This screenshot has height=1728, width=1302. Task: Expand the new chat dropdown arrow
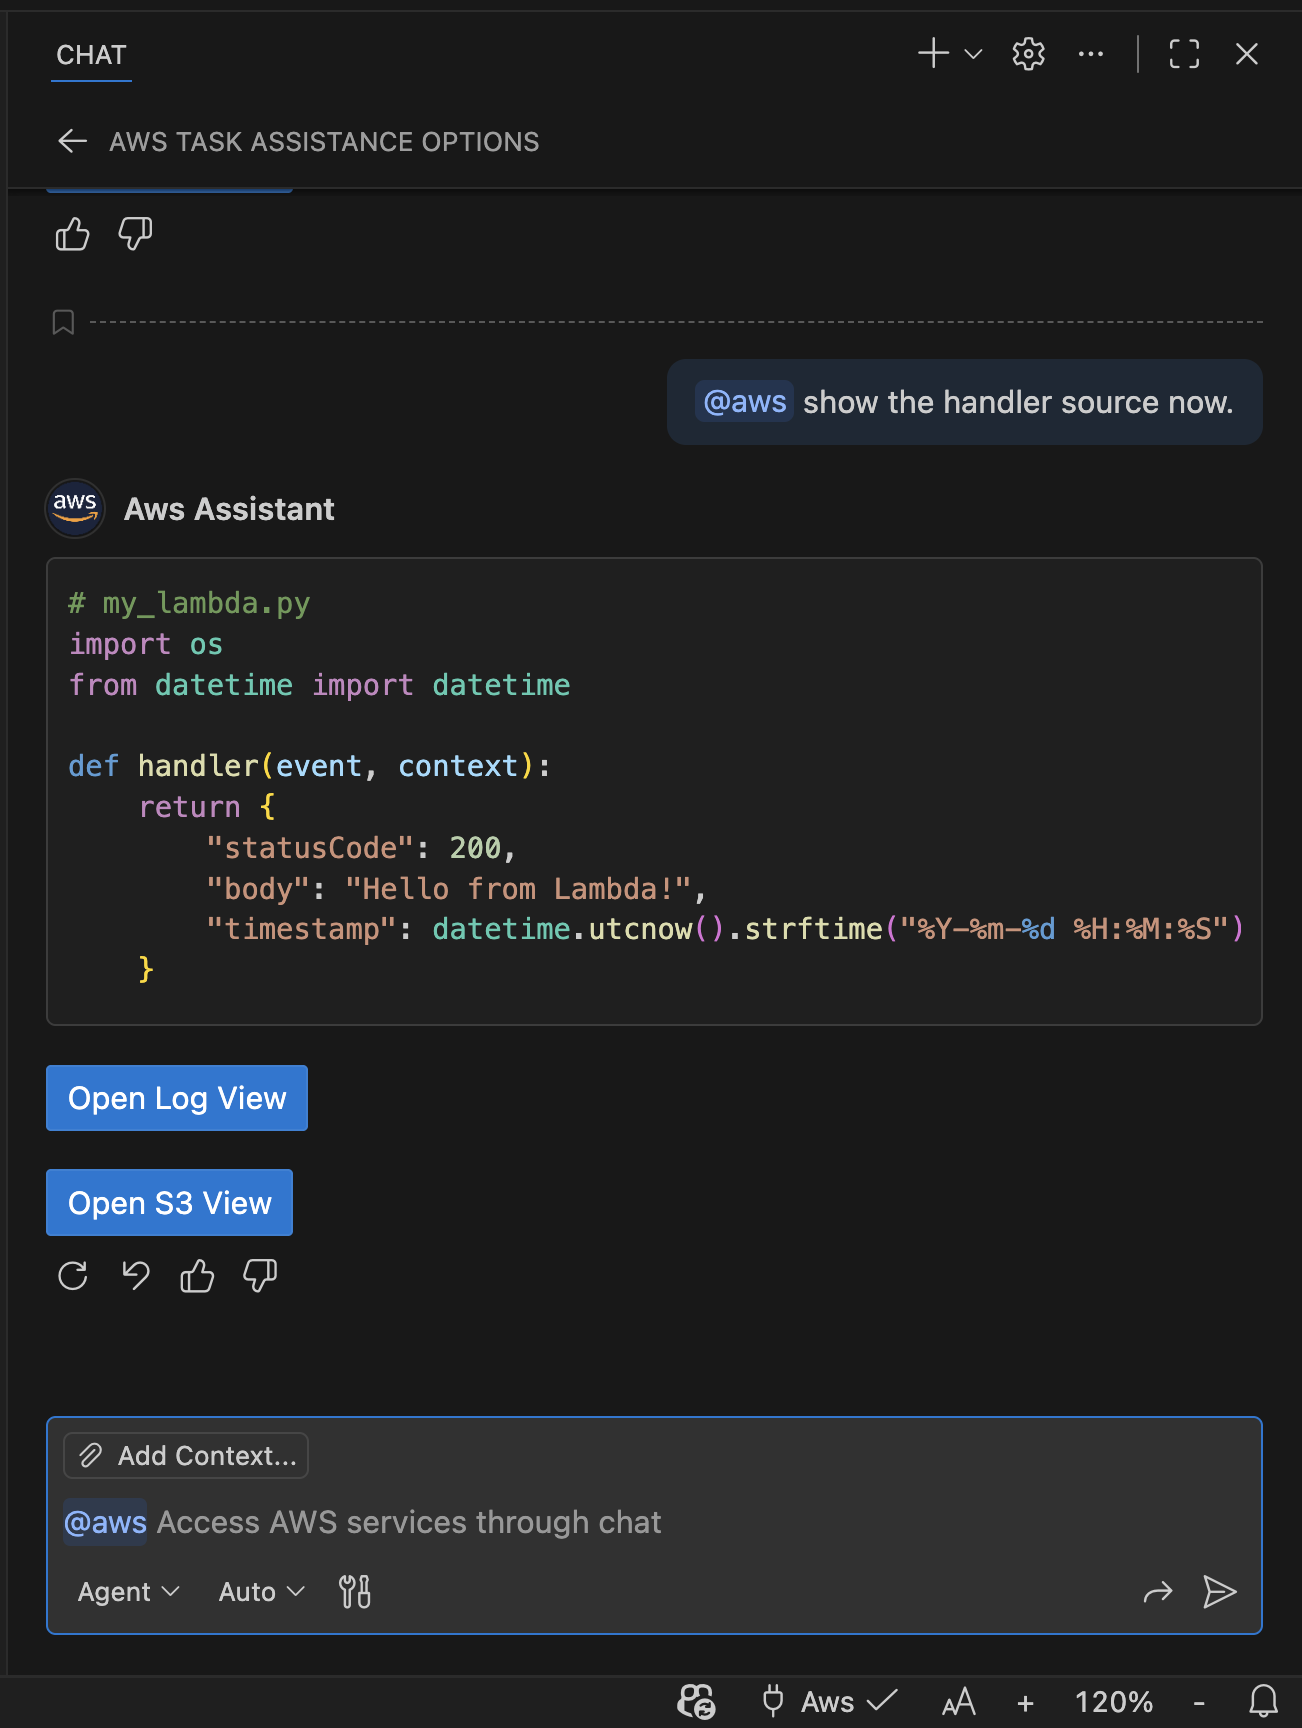tap(973, 54)
